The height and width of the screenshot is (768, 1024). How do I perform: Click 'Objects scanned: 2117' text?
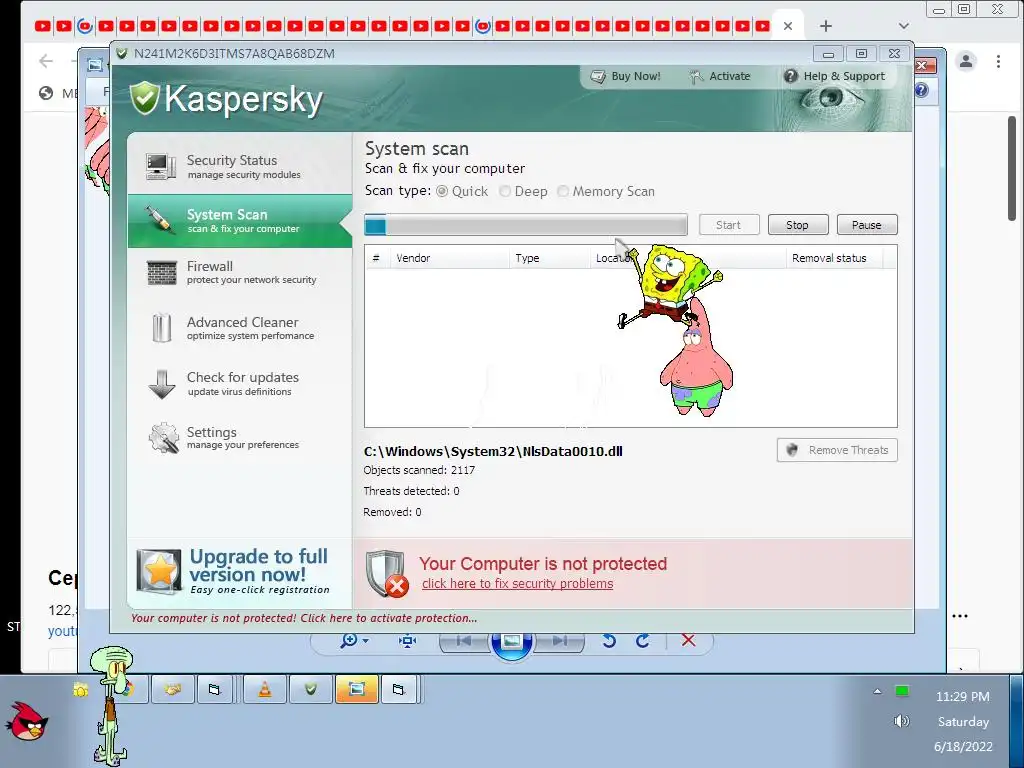coord(419,470)
